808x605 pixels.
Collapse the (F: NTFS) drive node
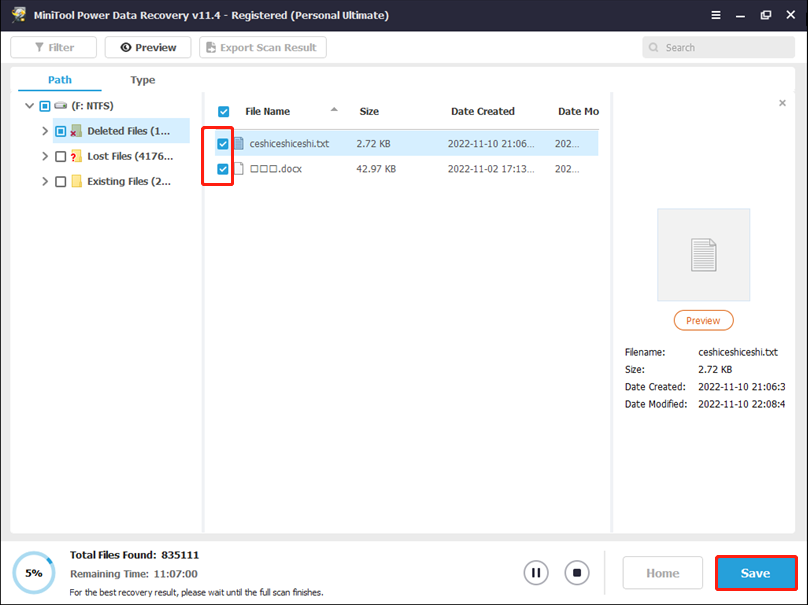click(29, 106)
